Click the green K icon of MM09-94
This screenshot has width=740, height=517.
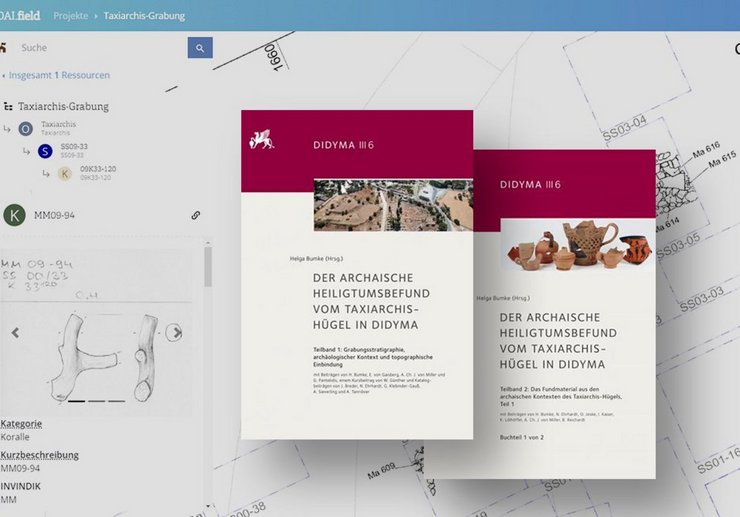15,215
